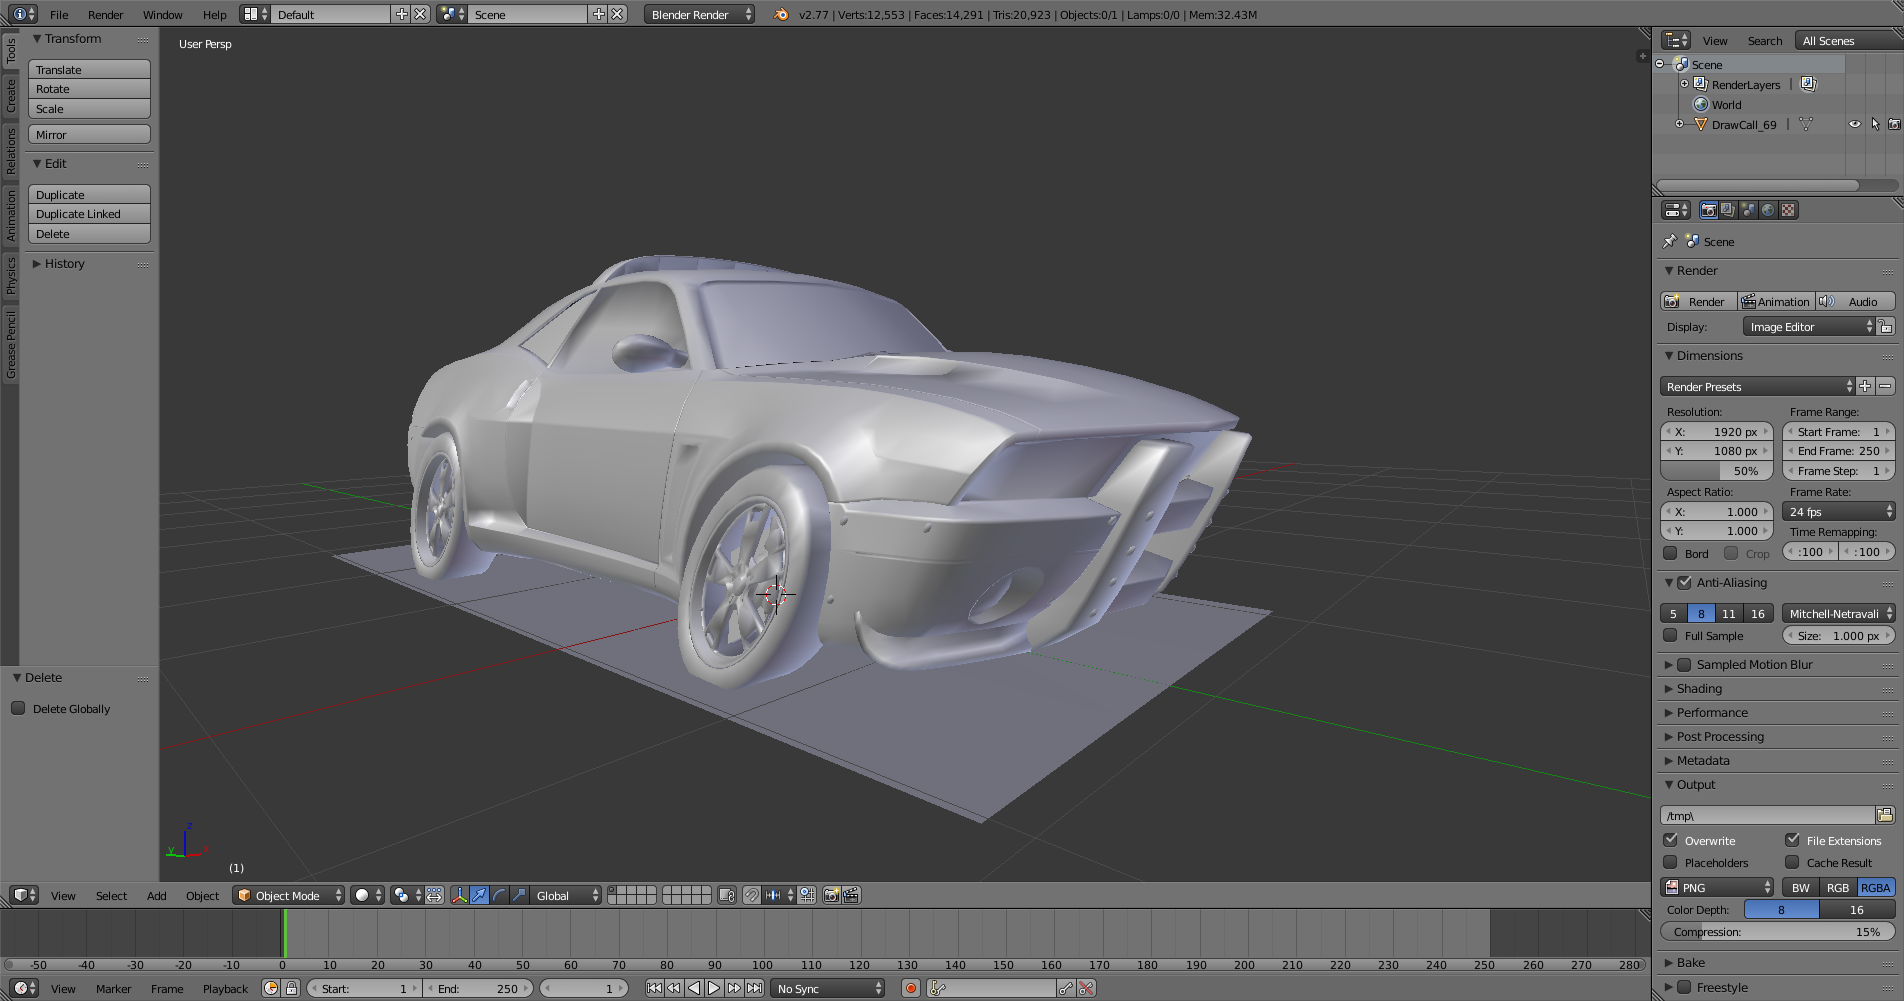Hide DrawCall_69 with the eye icon
Image resolution: width=1904 pixels, height=1001 pixels.
coord(1855,124)
